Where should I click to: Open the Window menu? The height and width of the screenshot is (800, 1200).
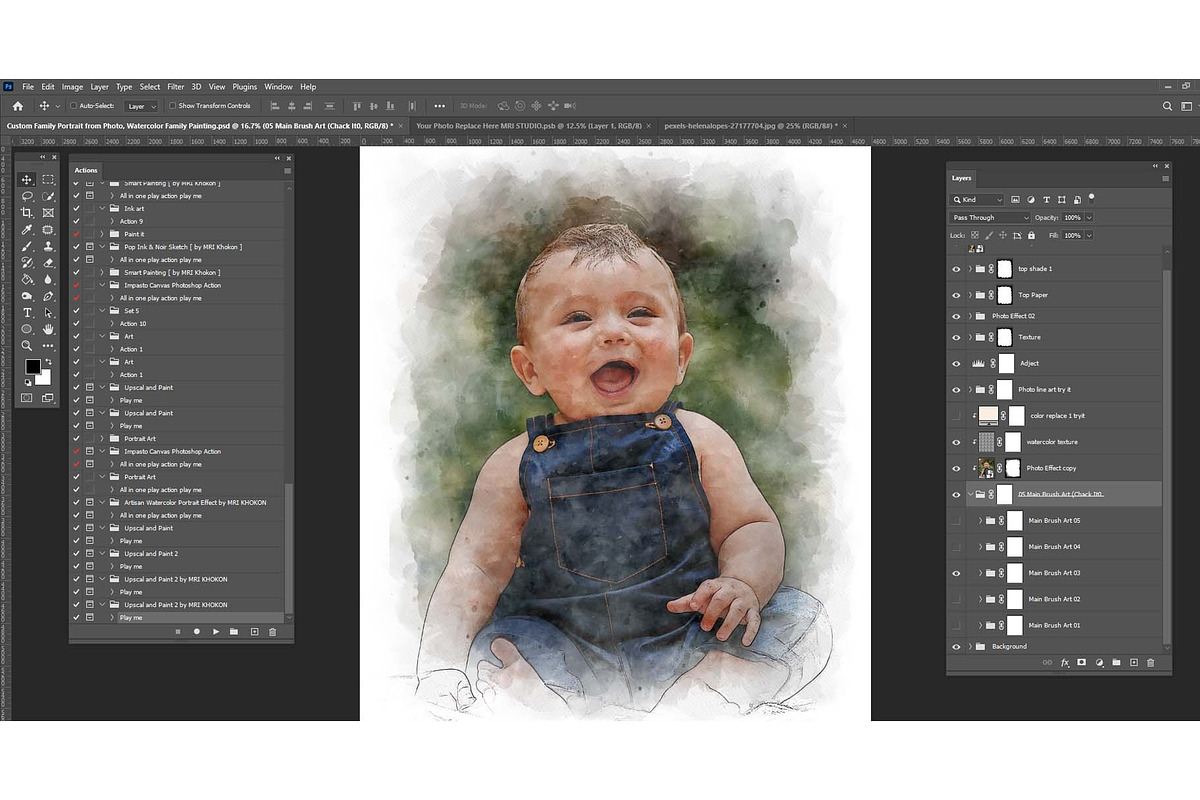278,87
